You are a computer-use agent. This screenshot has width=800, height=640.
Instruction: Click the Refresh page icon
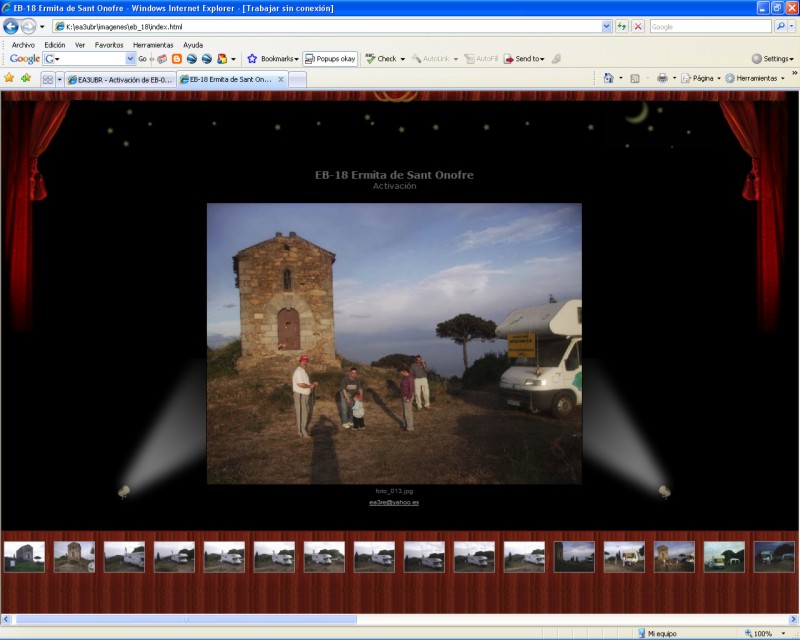[x=622, y=27]
